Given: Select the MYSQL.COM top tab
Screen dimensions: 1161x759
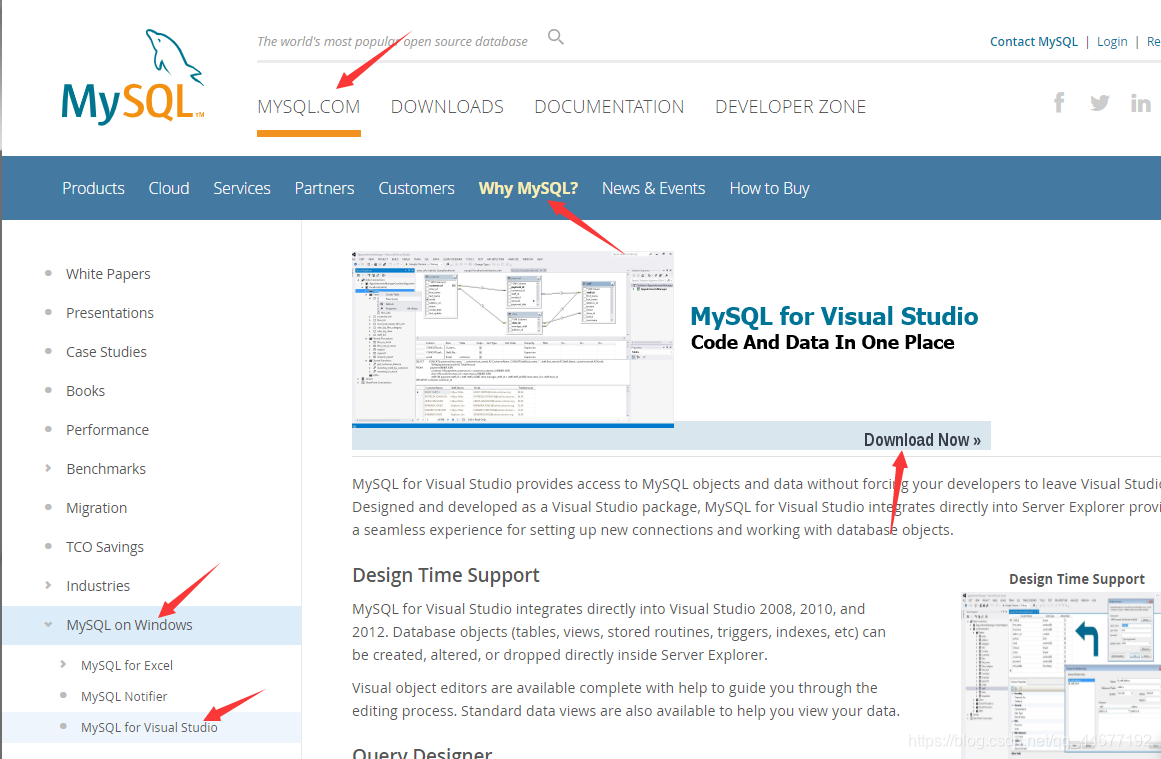Looking at the screenshot, I should point(309,107).
